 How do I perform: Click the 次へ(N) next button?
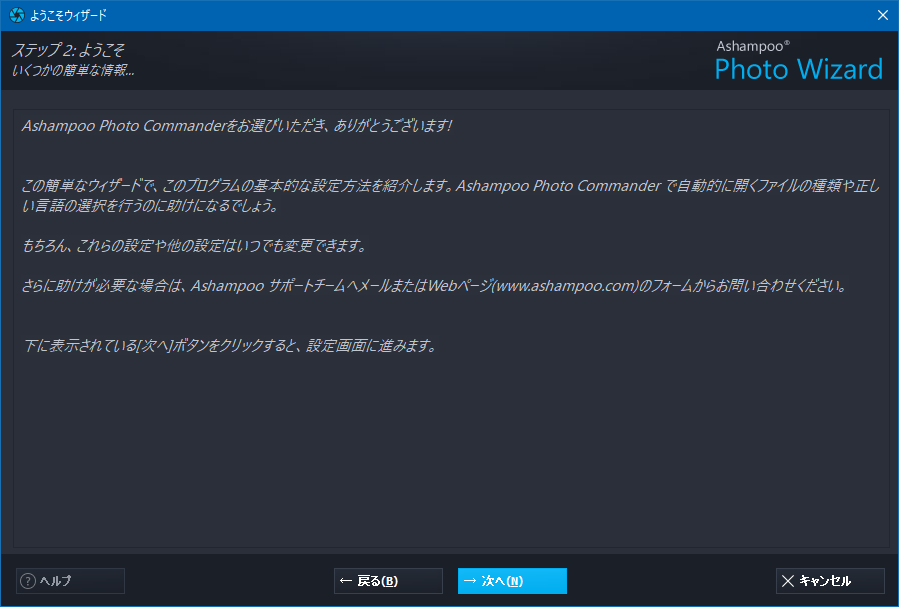tap(512, 581)
